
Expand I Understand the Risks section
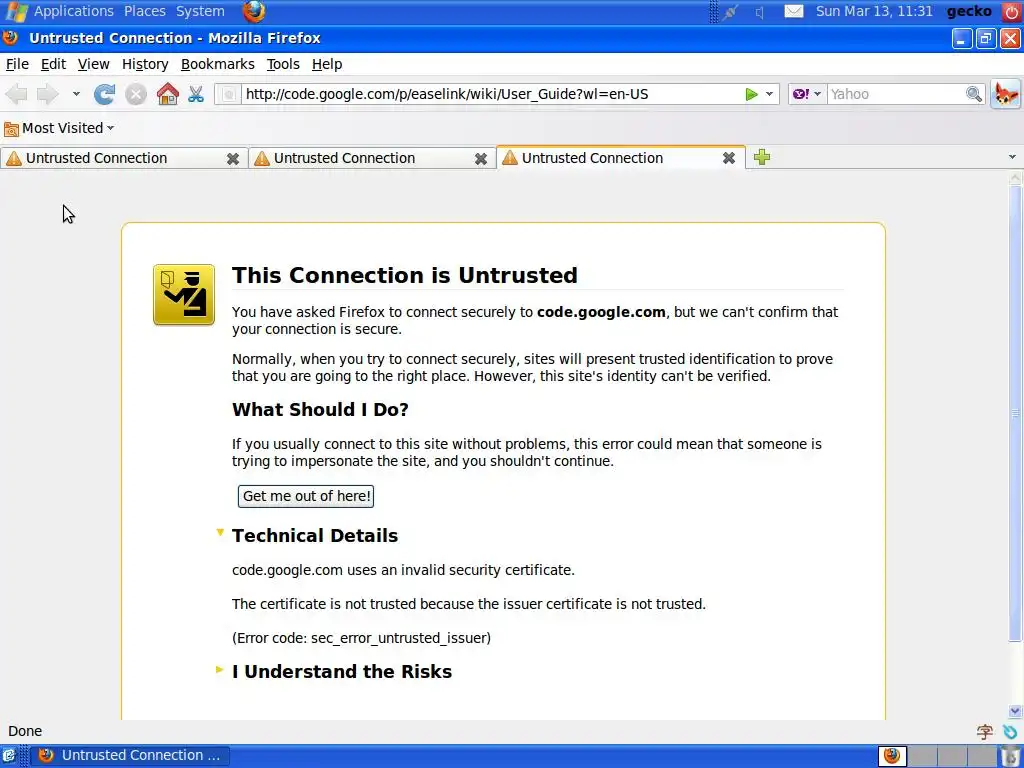(x=219, y=669)
